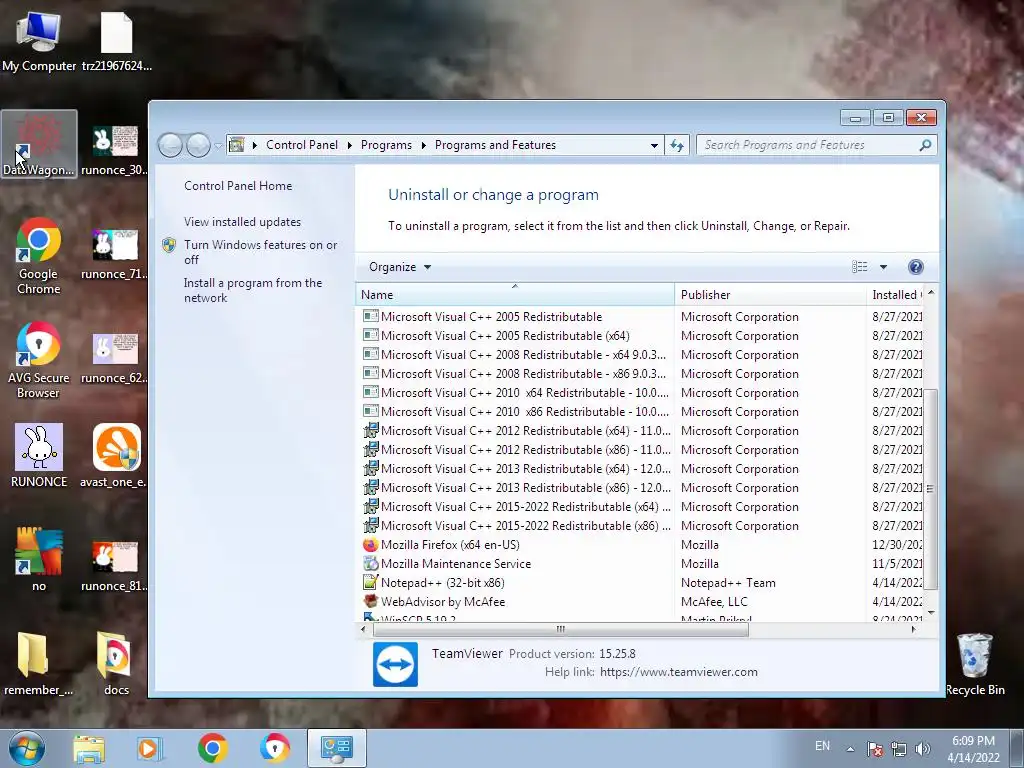Click the Forward navigation arrow
1024x768 pixels.
198,145
